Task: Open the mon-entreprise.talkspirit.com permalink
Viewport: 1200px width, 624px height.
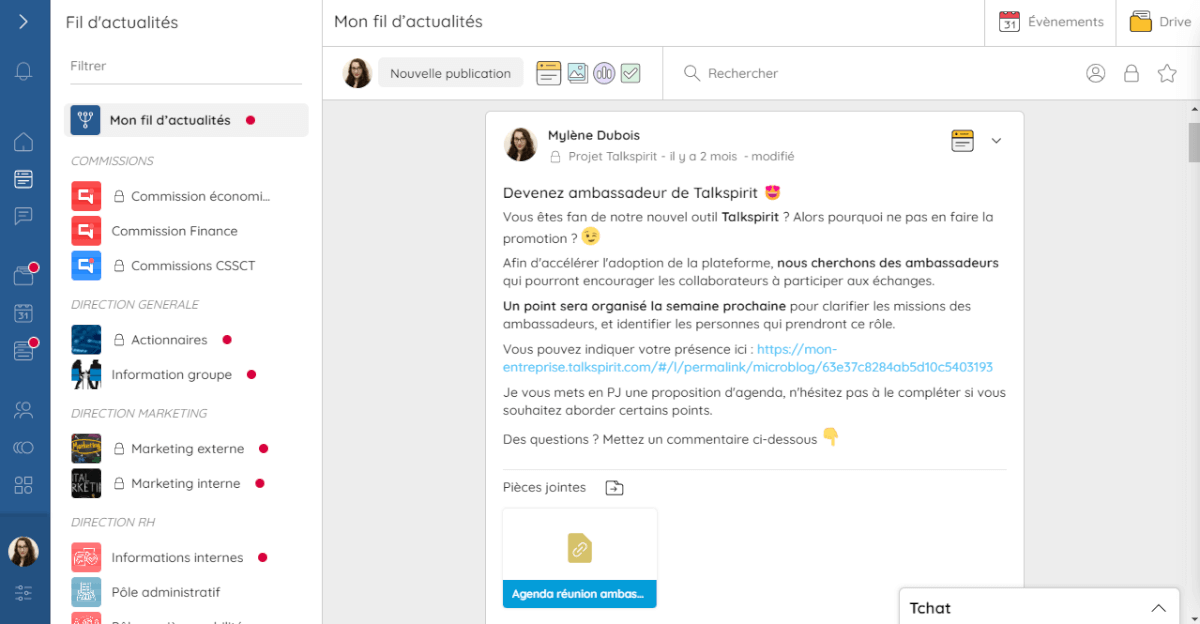Action: pyautogui.click(x=748, y=358)
